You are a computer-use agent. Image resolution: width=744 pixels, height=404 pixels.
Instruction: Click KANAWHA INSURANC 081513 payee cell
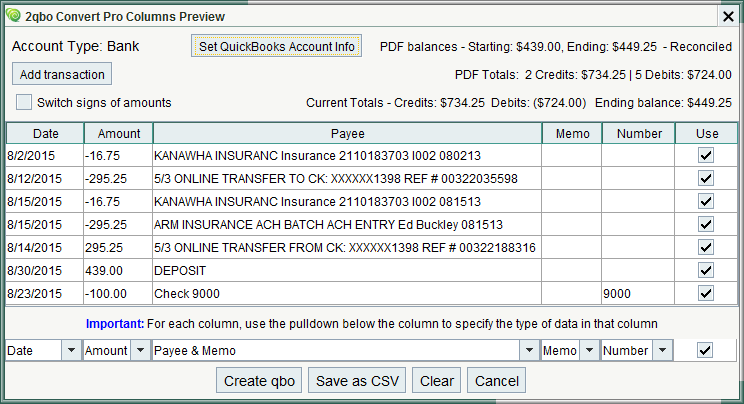(x=347, y=201)
